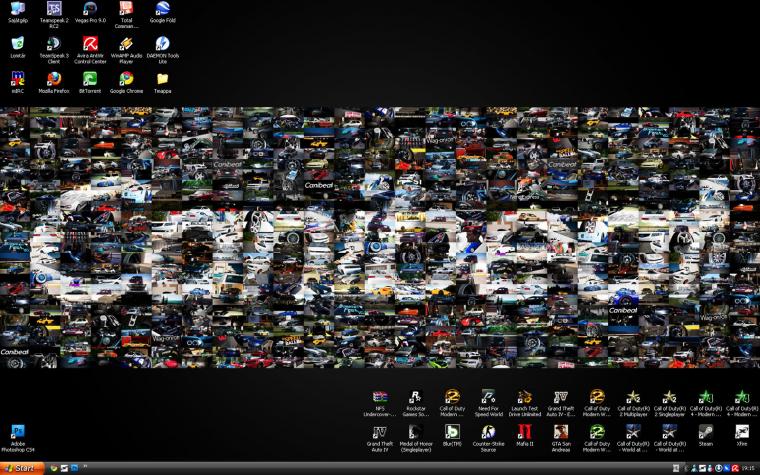Launch Teamspeak 2 RC2 shortcut
Viewport: 760px width, 475px height.
tap(54, 15)
